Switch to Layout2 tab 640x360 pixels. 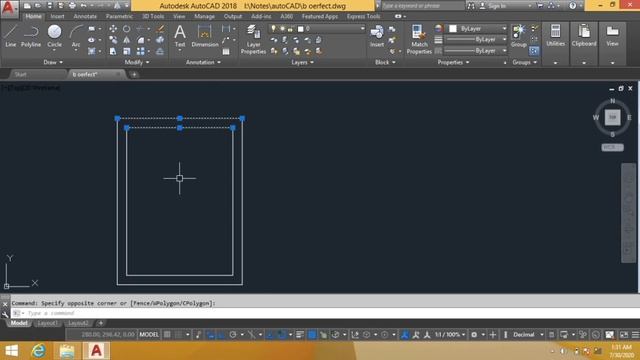[78, 323]
